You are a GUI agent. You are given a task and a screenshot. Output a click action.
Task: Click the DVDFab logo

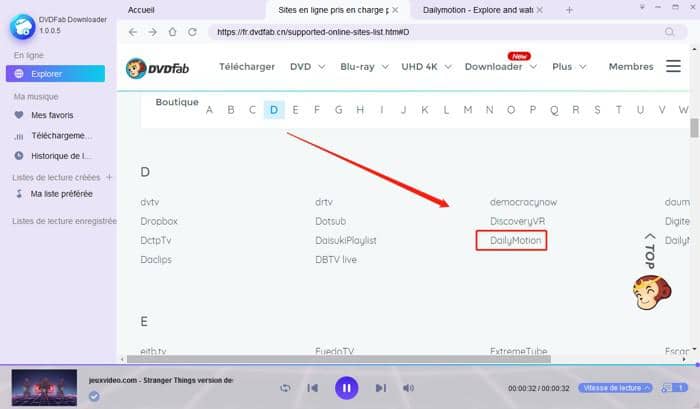[x=158, y=68]
